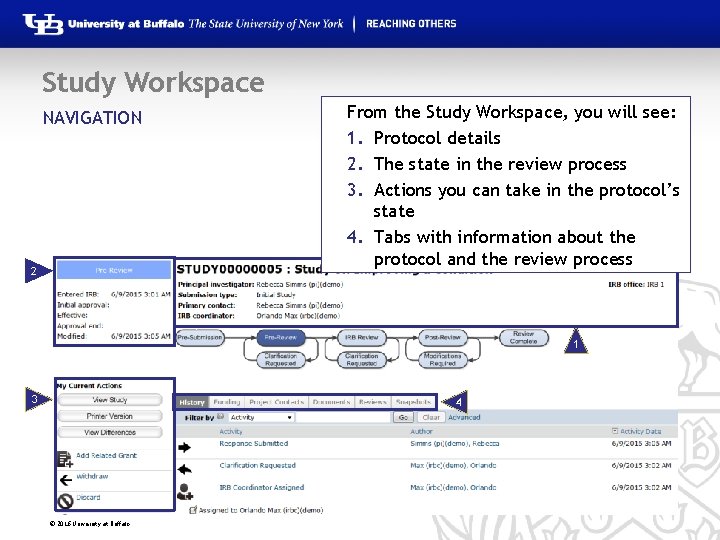The image size is (720, 540).
Task: Click Clarification Requested bubble under Pre-Review
Action: click(281, 360)
